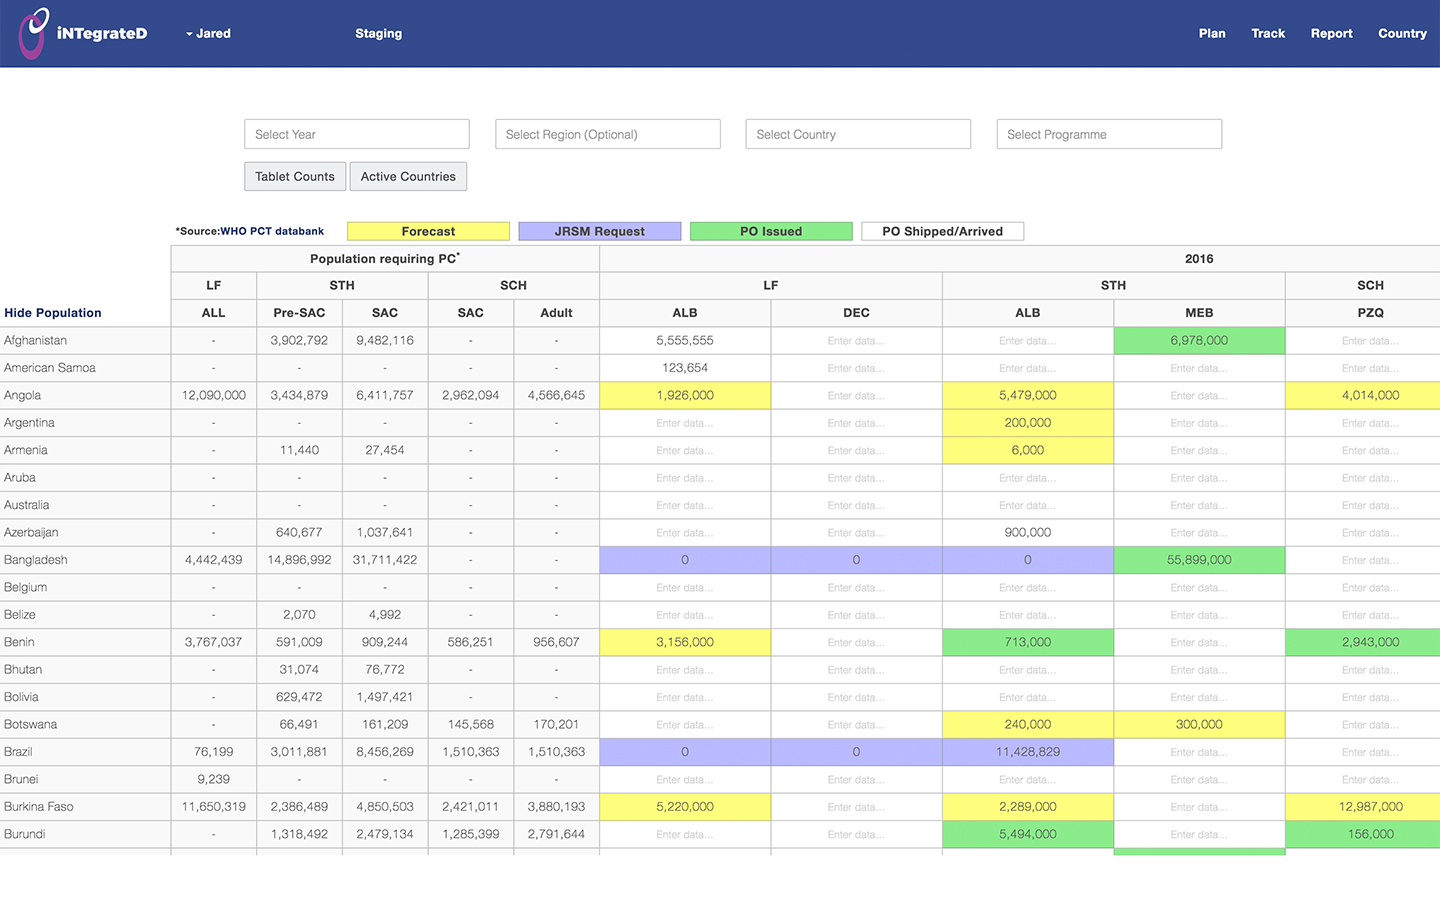Click the DEC column header
Screen dimensions: 1440x899
(856, 313)
